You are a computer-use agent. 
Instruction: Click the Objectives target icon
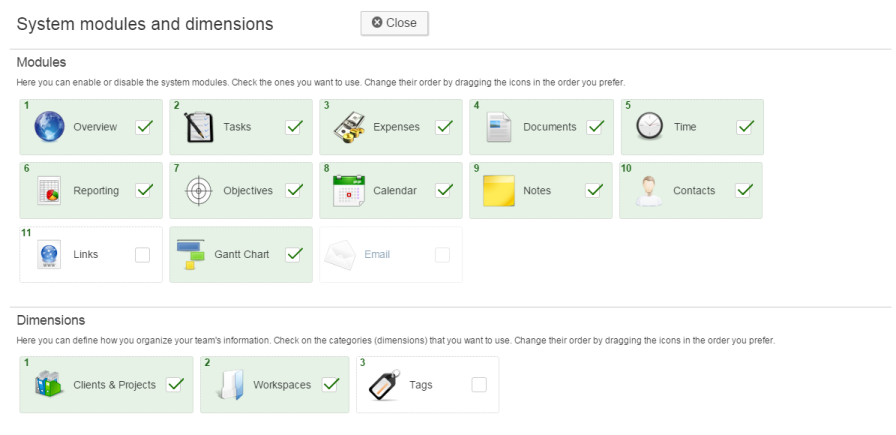pyautogui.click(x=199, y=191)
